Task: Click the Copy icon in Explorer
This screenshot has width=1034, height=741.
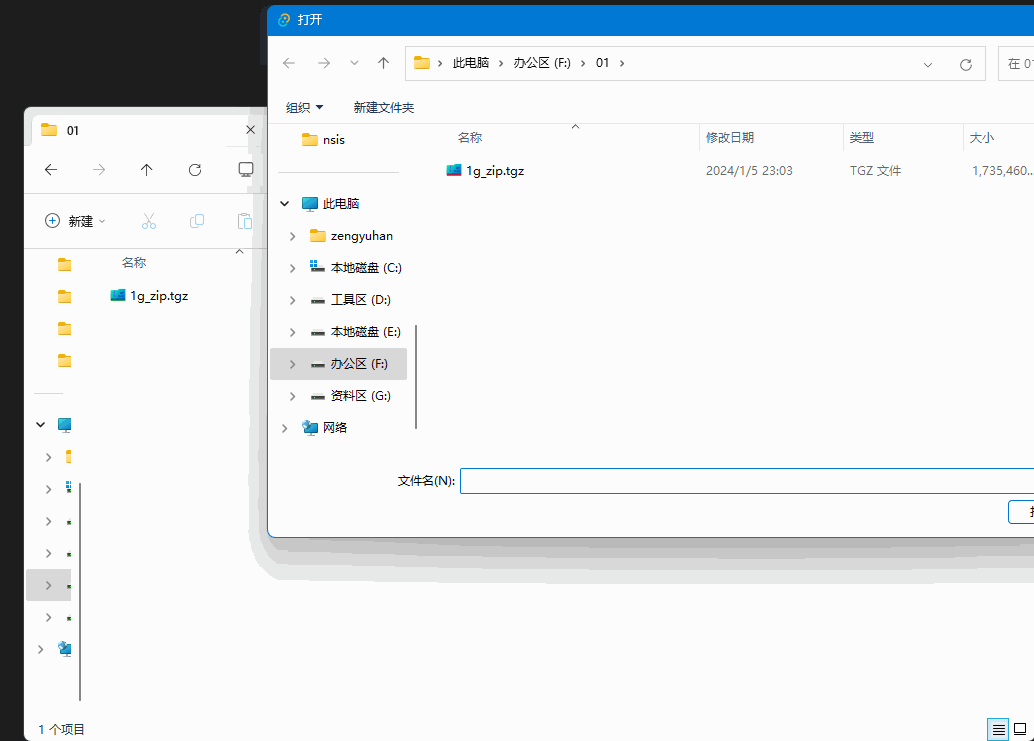Action: point(197,221)
